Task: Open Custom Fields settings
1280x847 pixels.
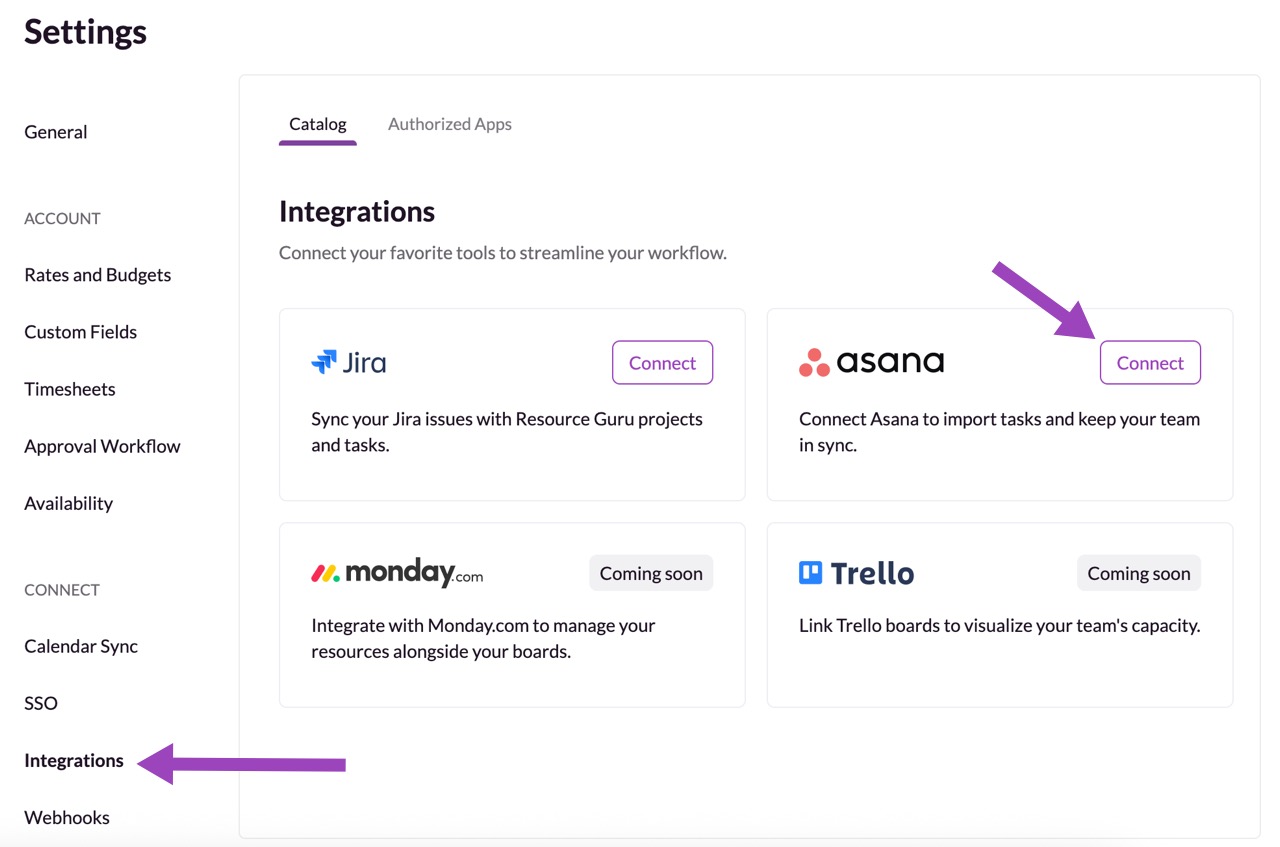Action: (80, 332)
